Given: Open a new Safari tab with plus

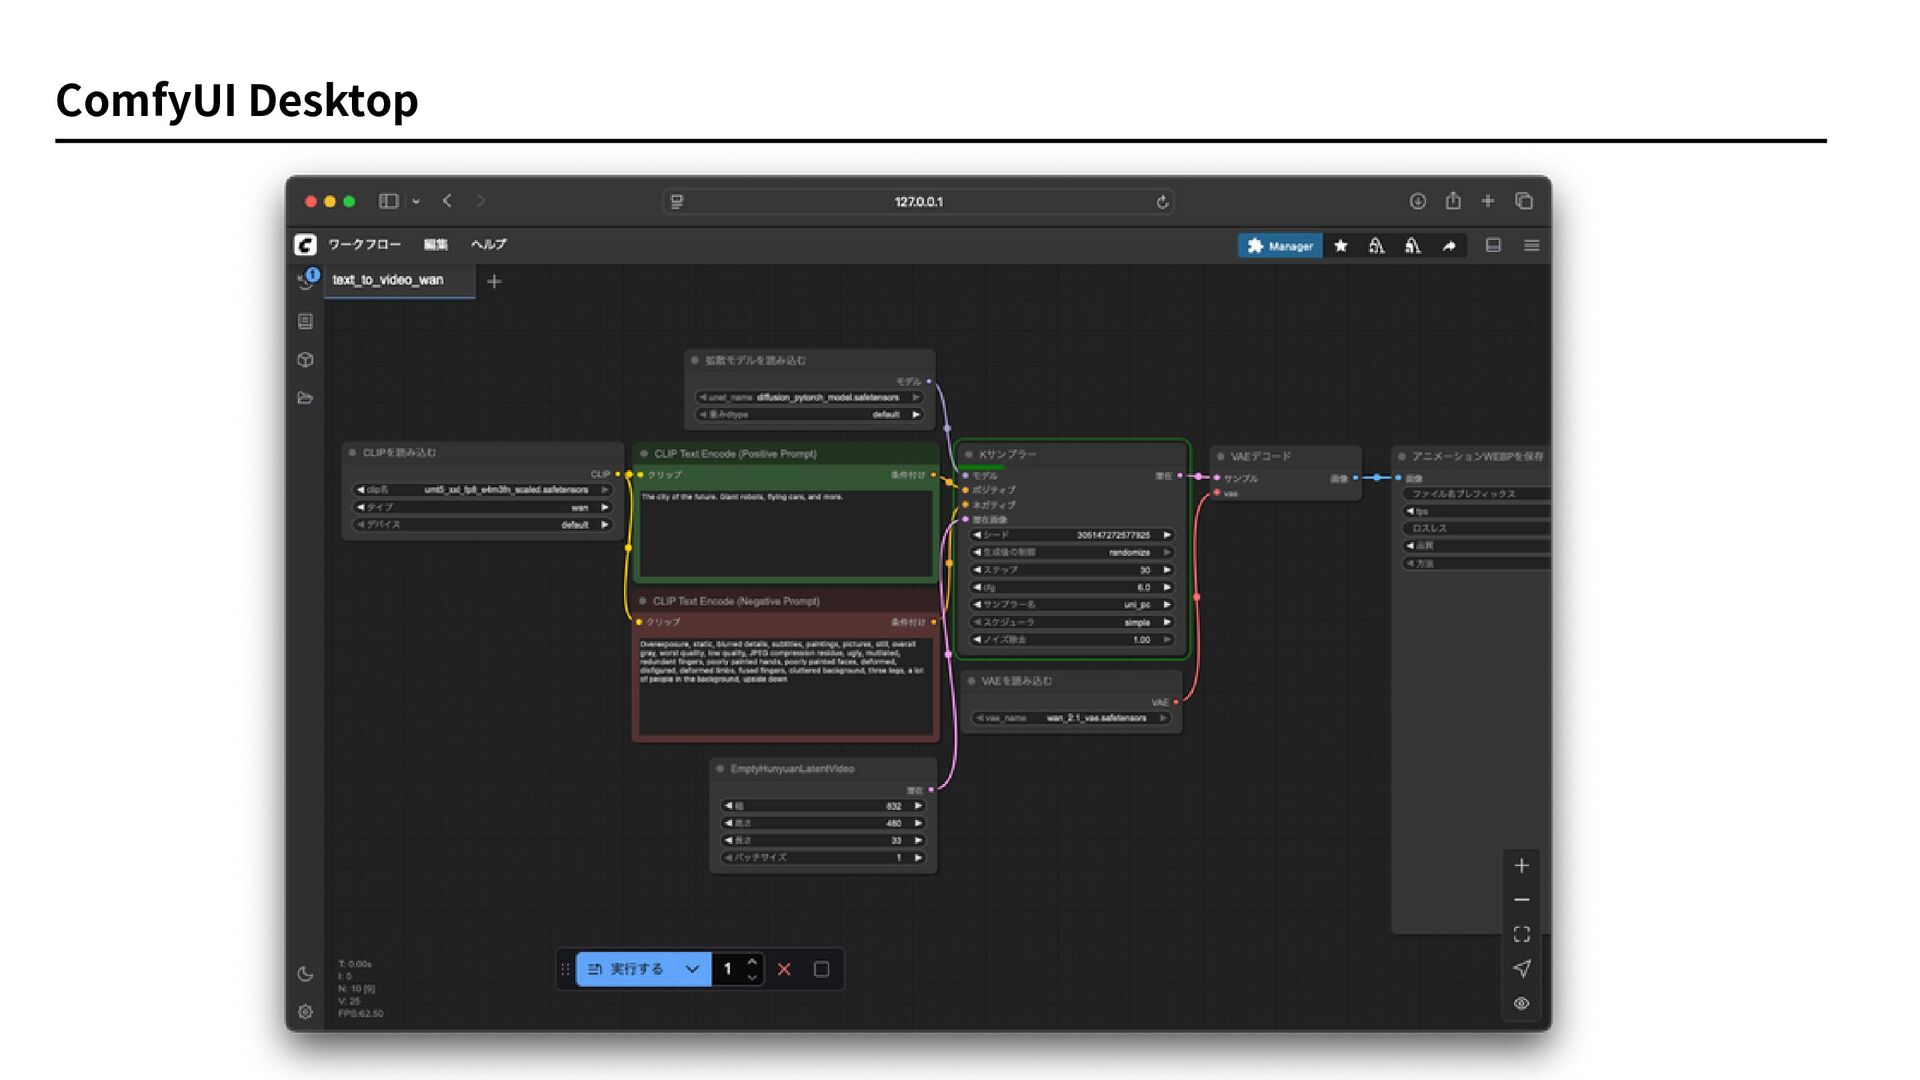Looking at the screenshot, I should [1488, 201].
